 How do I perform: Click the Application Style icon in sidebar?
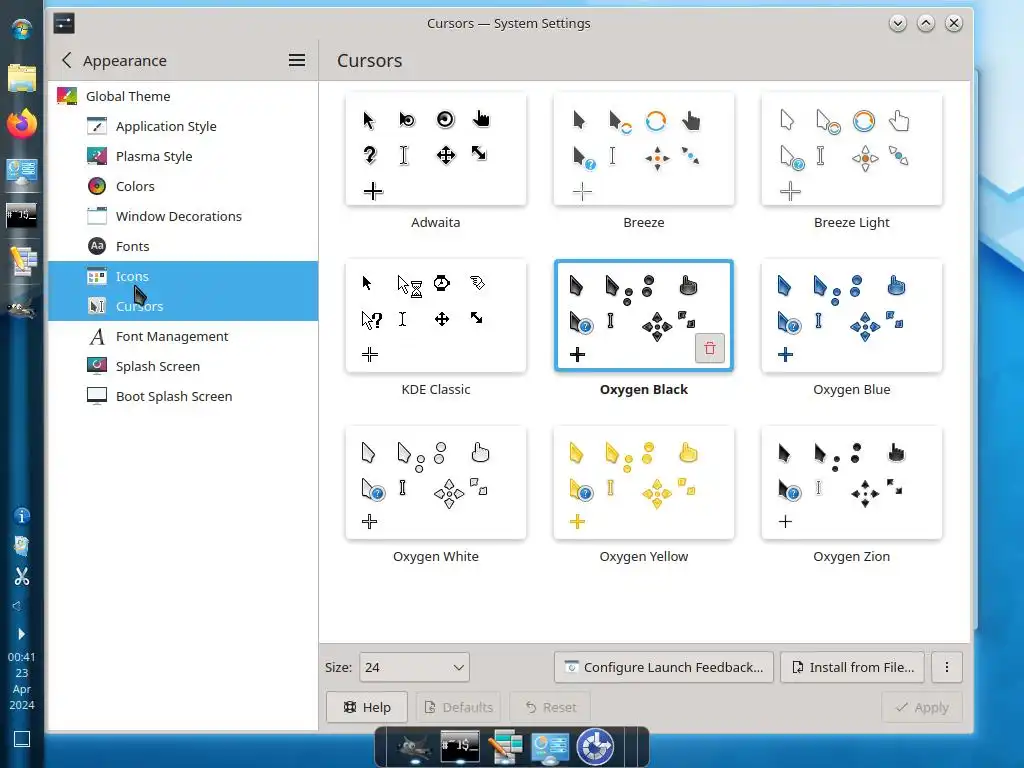click(x=97, y=126)
